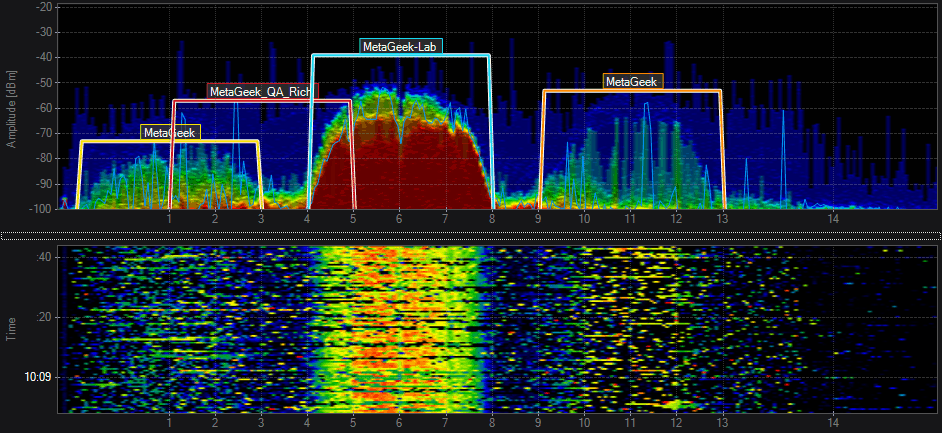Click channel 2 on the amplitude graph axis
This screenshot has height=433, width=942.
click(215, 219)
